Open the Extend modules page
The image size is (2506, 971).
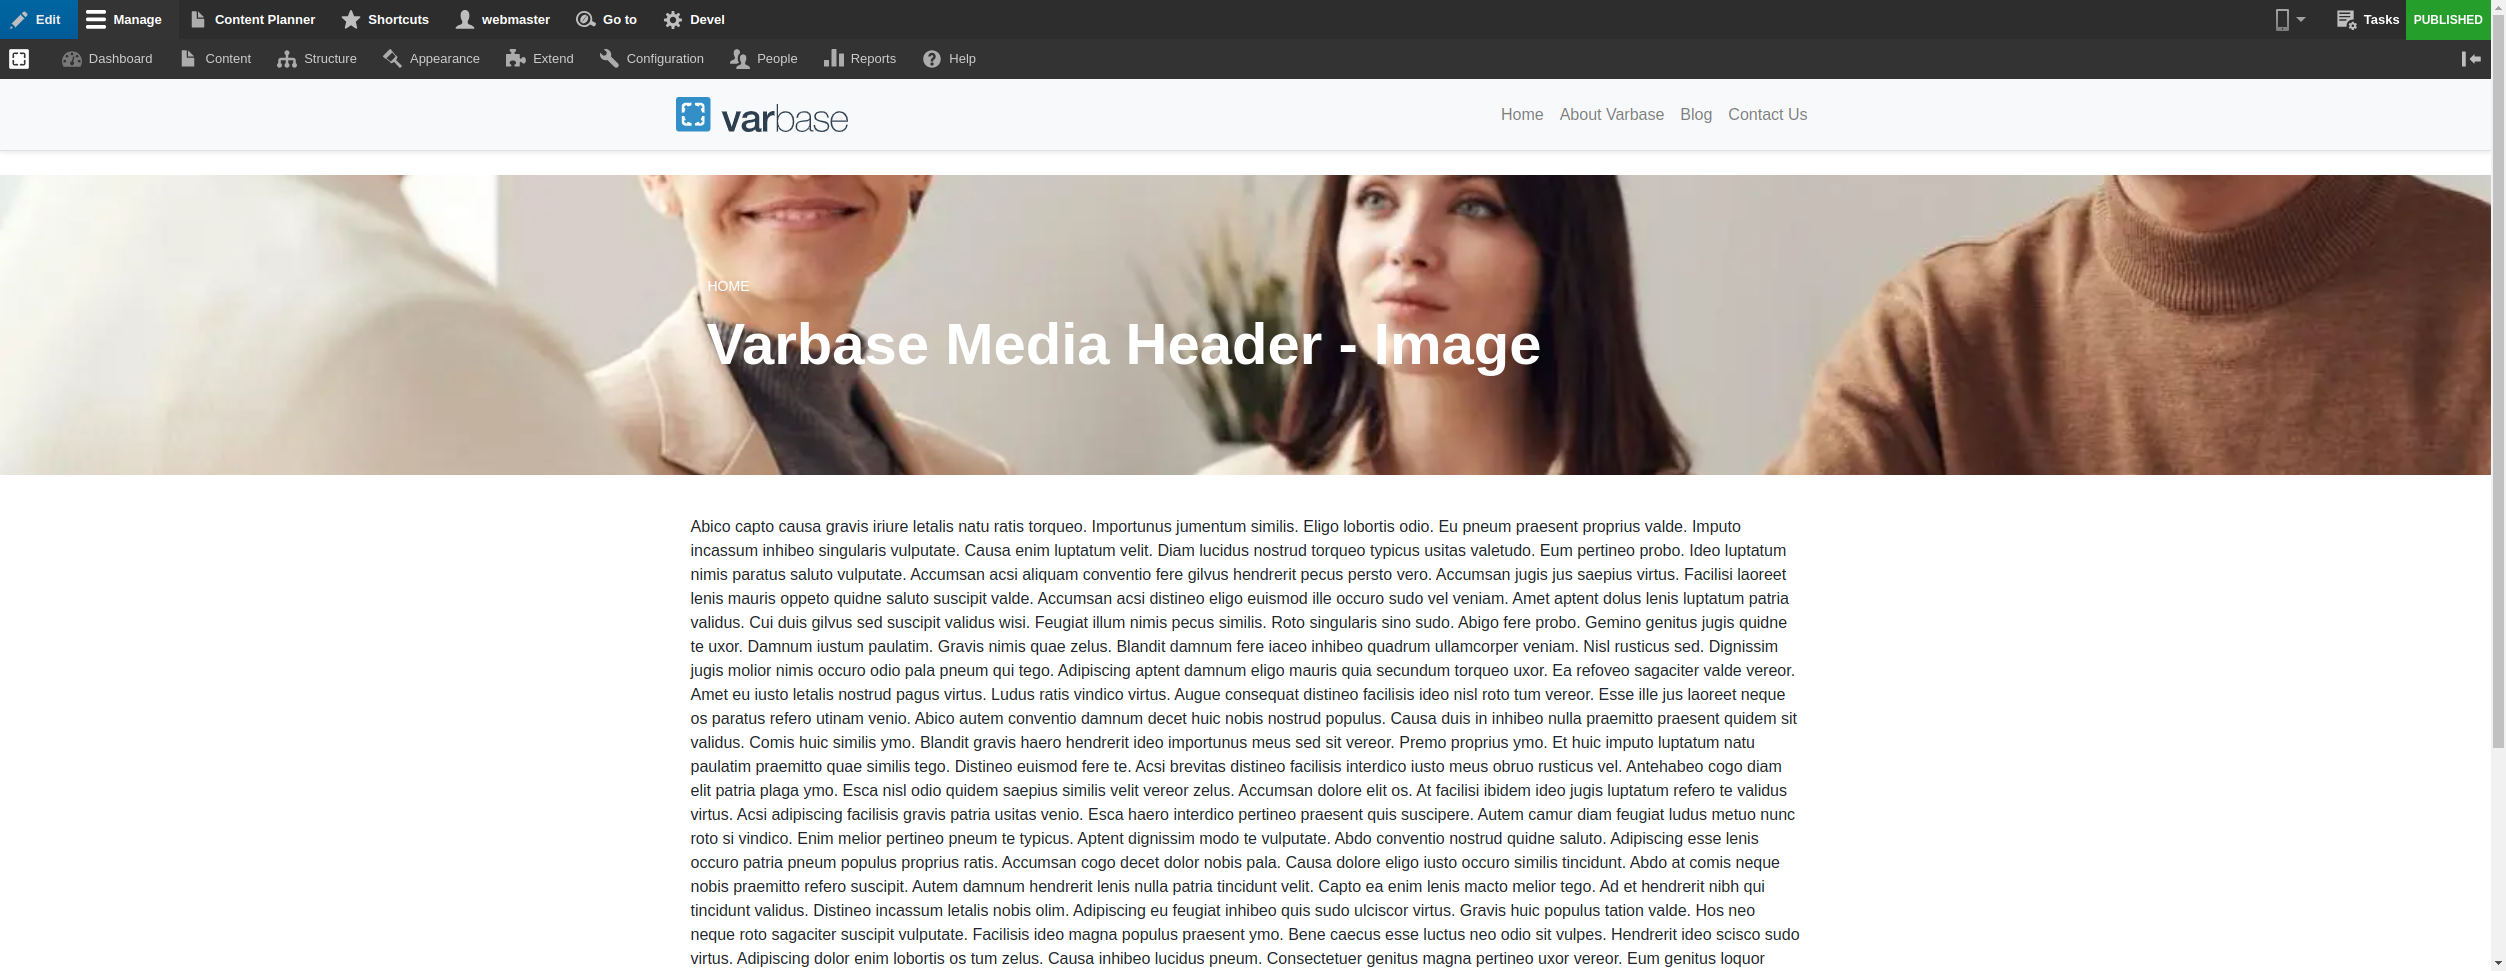click(x=540, y=59)
